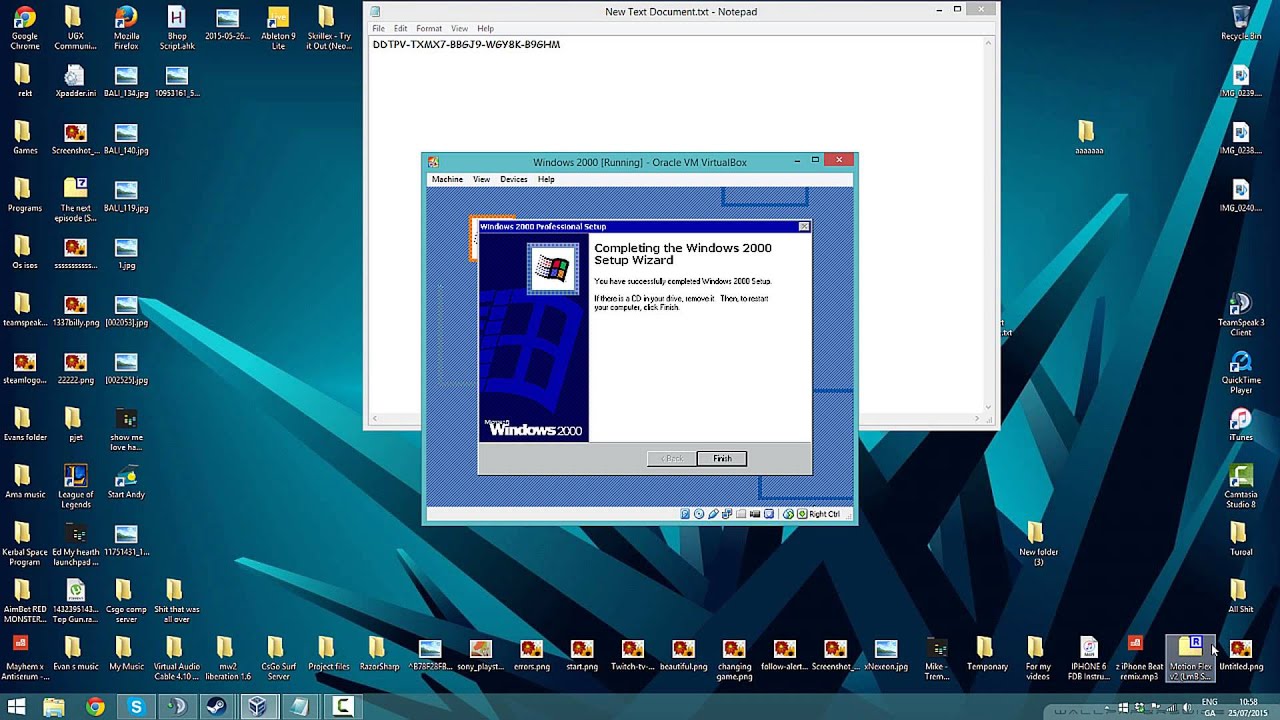Switch to Notepad via taskbar icon
Viewport: 1280px width, 720px height.
coord(298,707)
